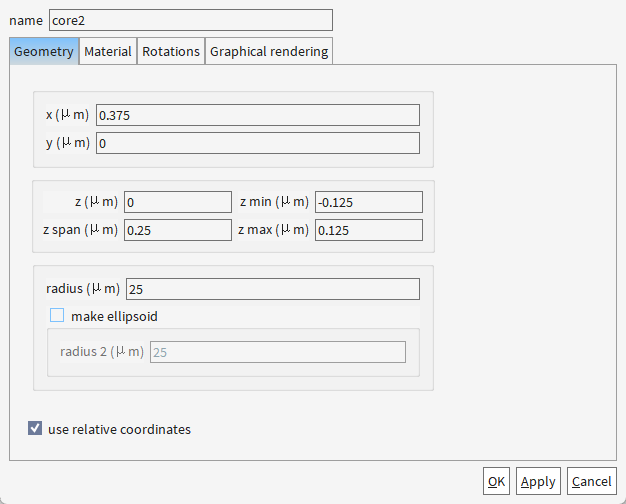Click the Apply button
626x504 pixels.
click(x=538, y=481)
